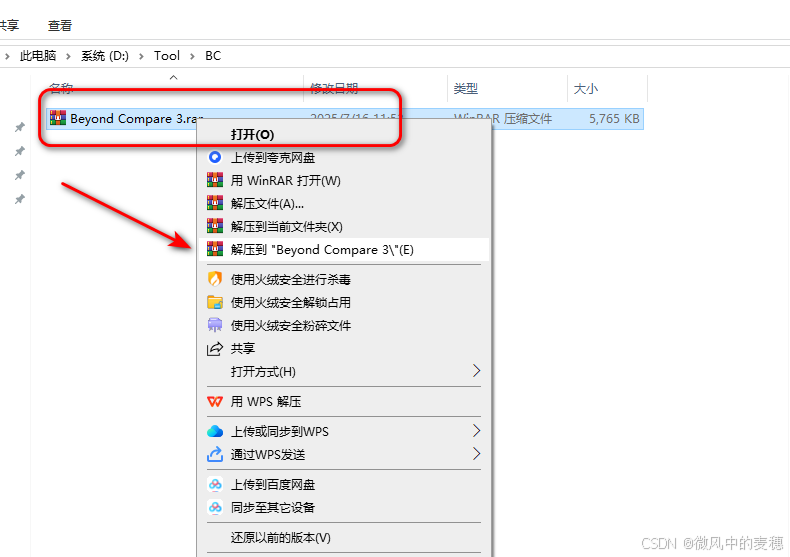Open the chevron before 此电脑 in address bar
Image resolution: width=790 pixels, height=557 pixels.
pyautogui.click(x=7, y=56)
